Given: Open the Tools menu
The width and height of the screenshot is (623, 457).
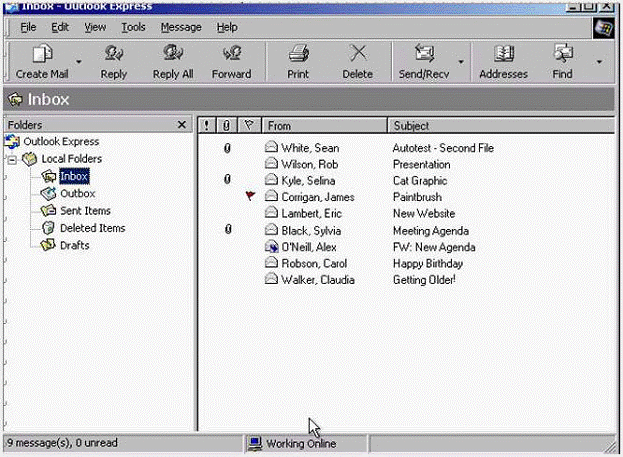Looking at the screenshot, I should click(133, 27).
